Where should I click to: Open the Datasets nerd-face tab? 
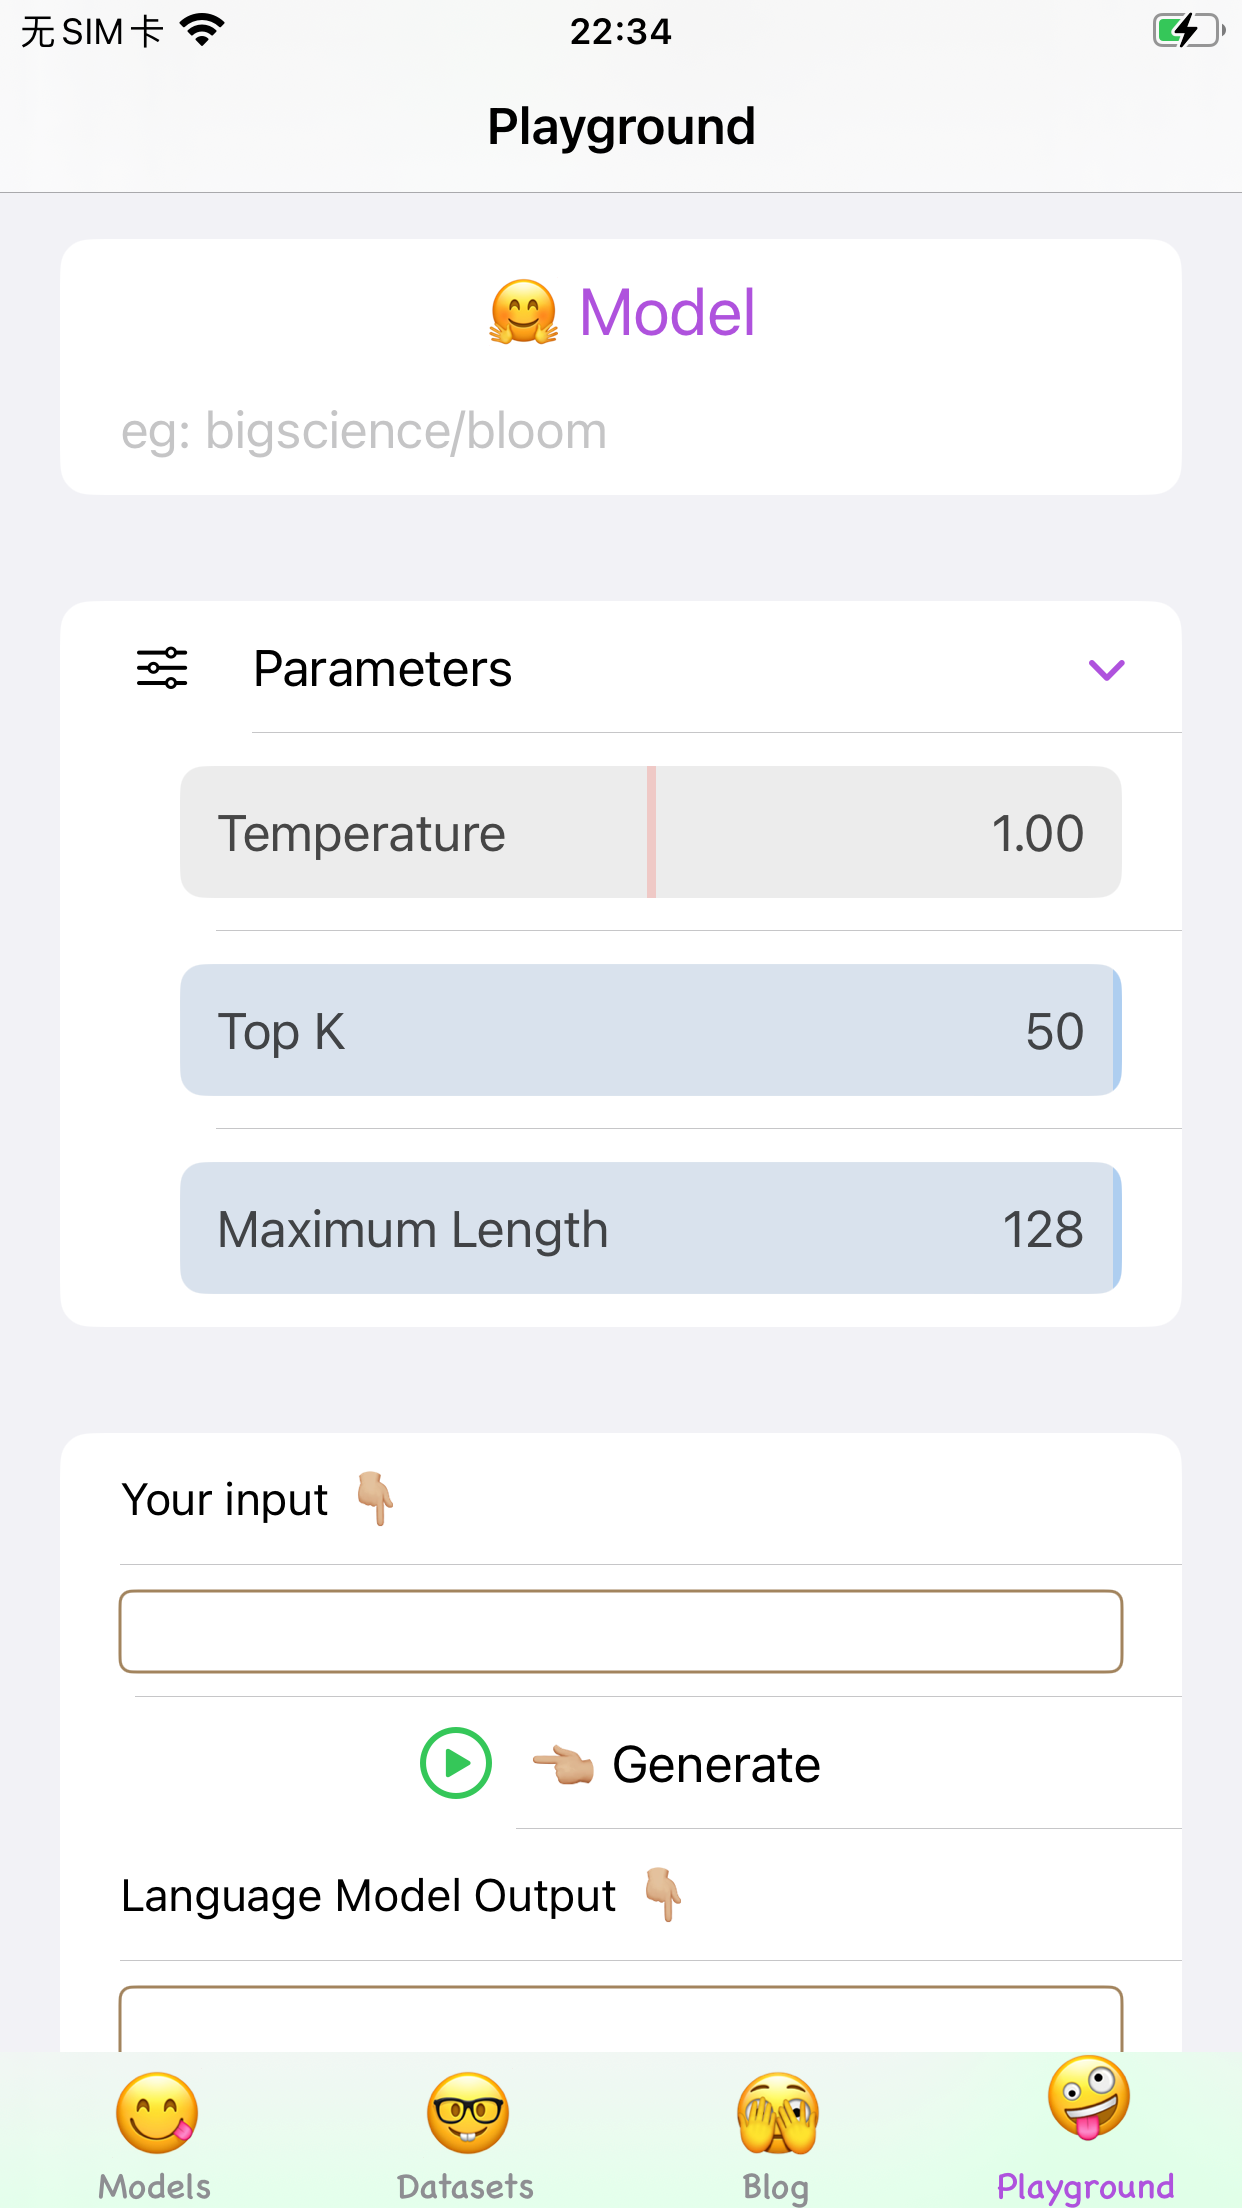466,2113
